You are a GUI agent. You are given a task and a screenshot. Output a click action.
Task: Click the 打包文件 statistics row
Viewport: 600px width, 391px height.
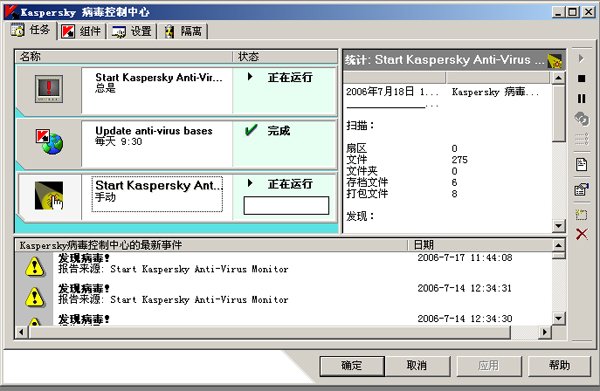pyautogui.click(x=402, y=194)
